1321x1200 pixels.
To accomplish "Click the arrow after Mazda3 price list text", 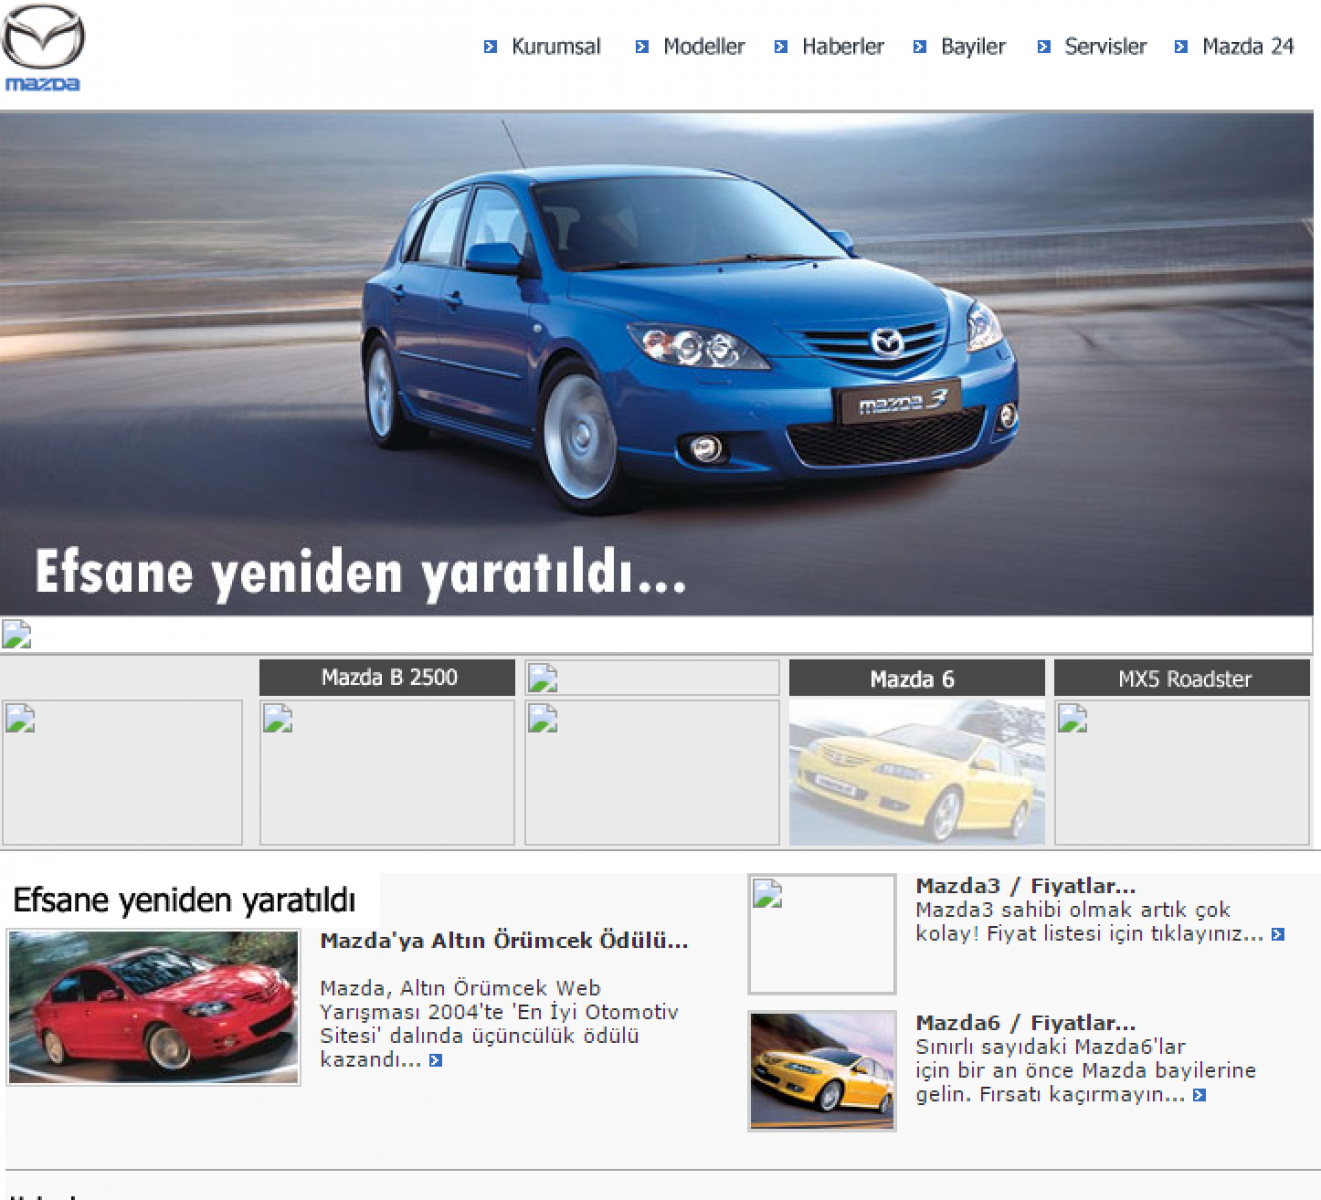I will pos(1277,935).
